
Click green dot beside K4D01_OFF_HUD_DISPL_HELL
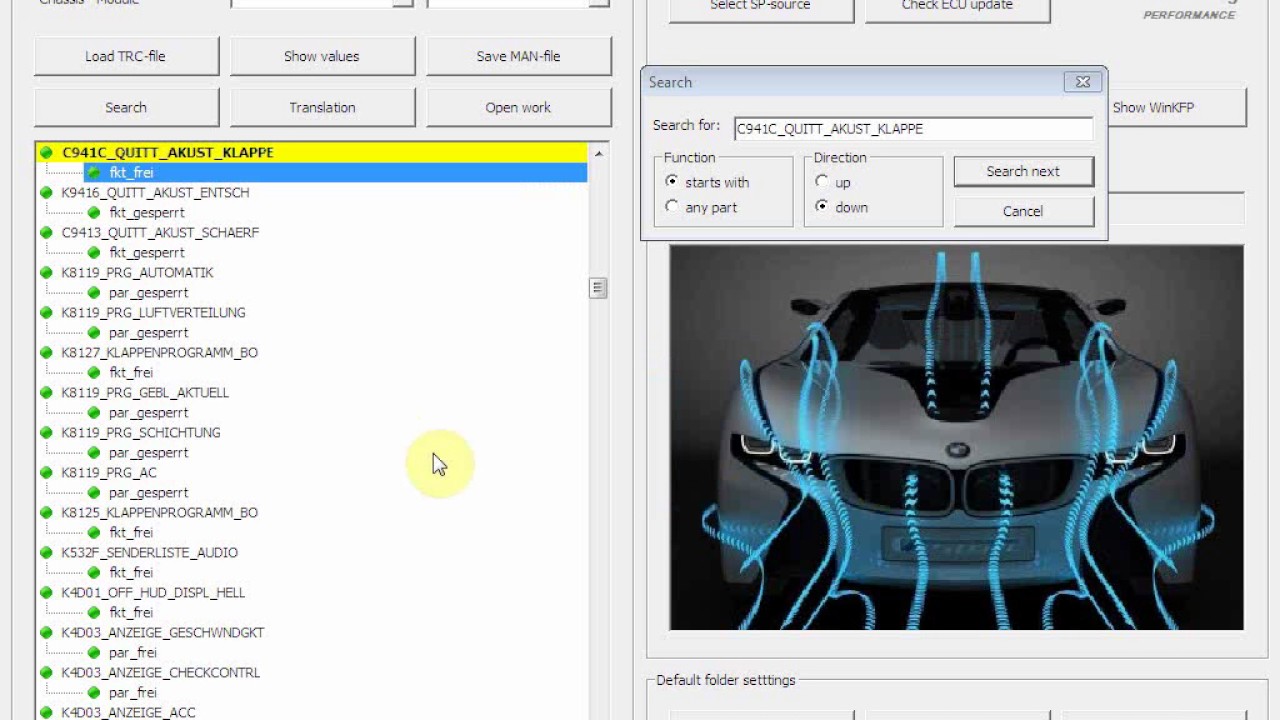tap(46, 593)
